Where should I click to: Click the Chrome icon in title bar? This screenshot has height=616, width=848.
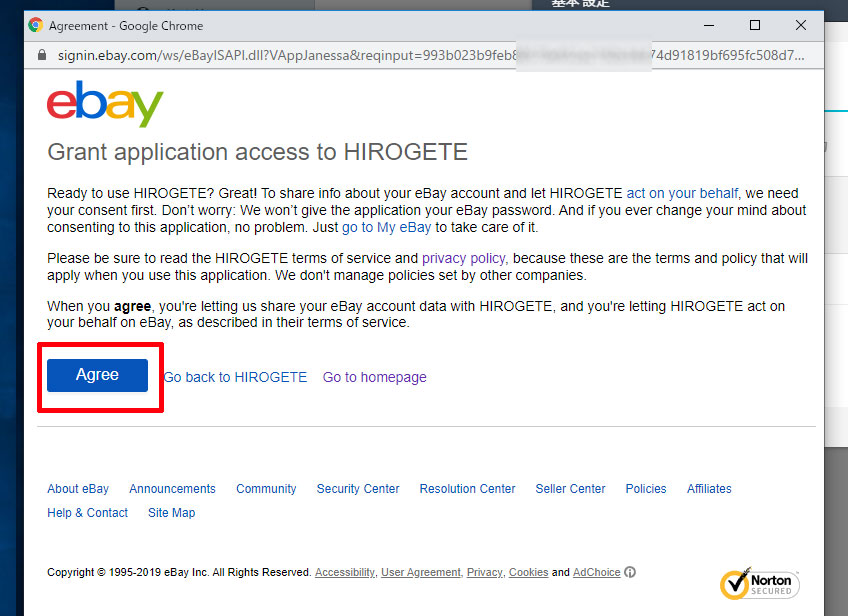[x=36, y=25]
